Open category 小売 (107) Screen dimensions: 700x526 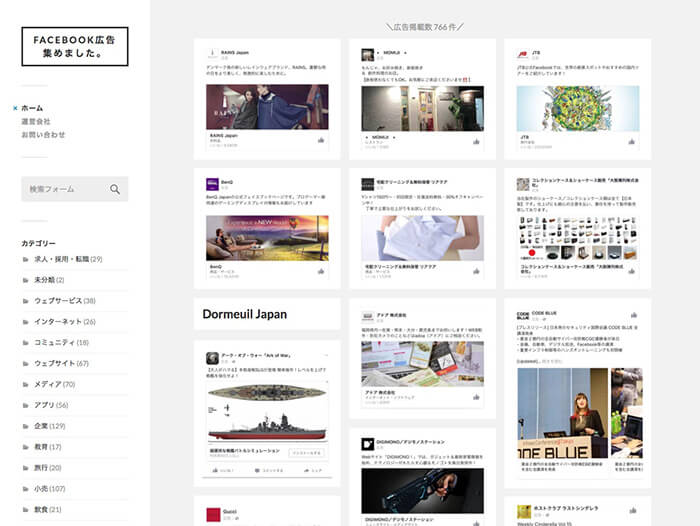pyautogui.click(x=50, y=489)
